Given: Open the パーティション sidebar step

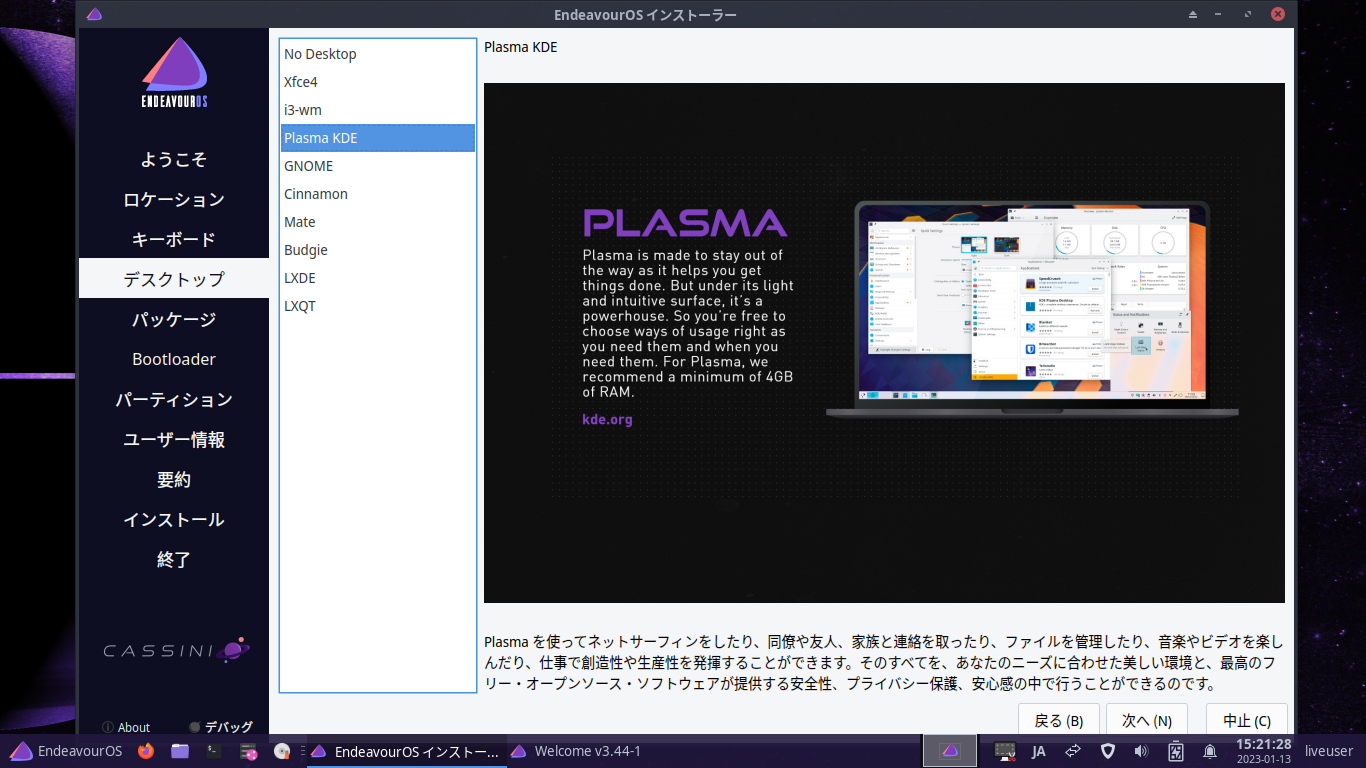Looking at the screenshot, I should (174, 399).
